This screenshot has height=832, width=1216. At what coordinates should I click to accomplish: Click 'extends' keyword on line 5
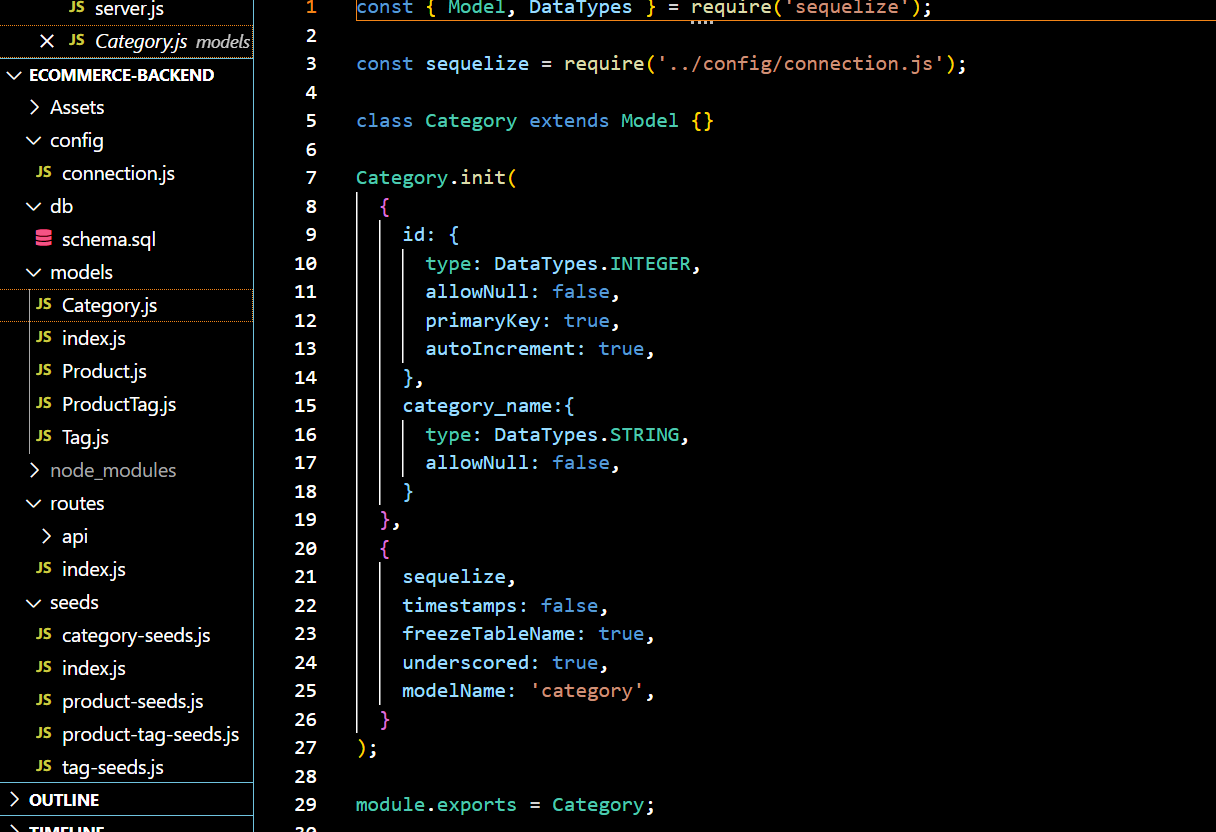click(x=569, y=121)
